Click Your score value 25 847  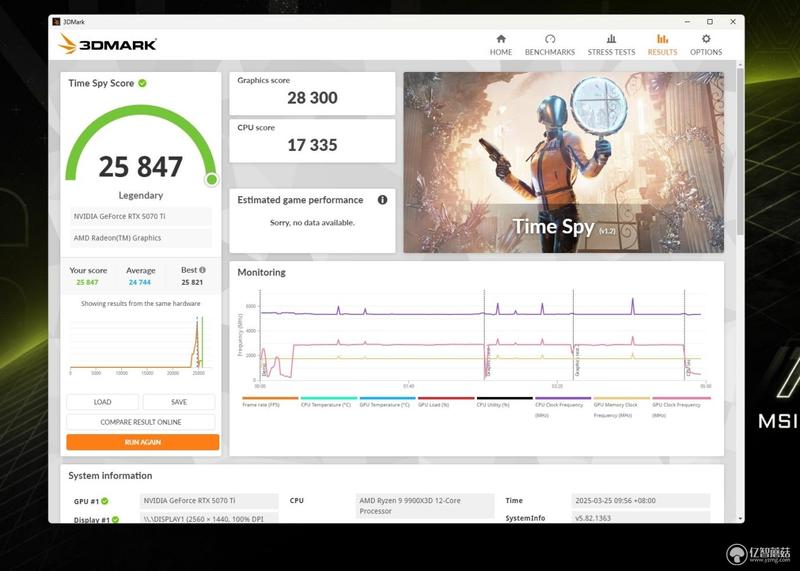(x=87, y=282)
